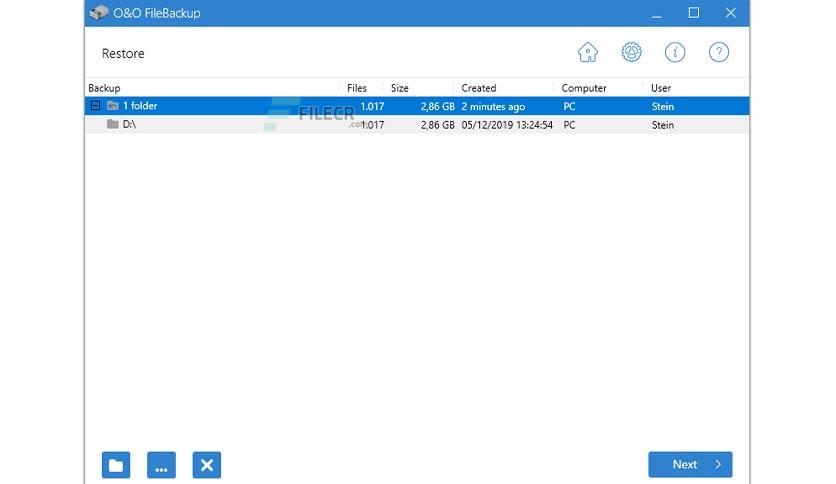The image size is (836, 484).
Task: Maximize the O&O FileBackup window
Action: pos(694,13)
